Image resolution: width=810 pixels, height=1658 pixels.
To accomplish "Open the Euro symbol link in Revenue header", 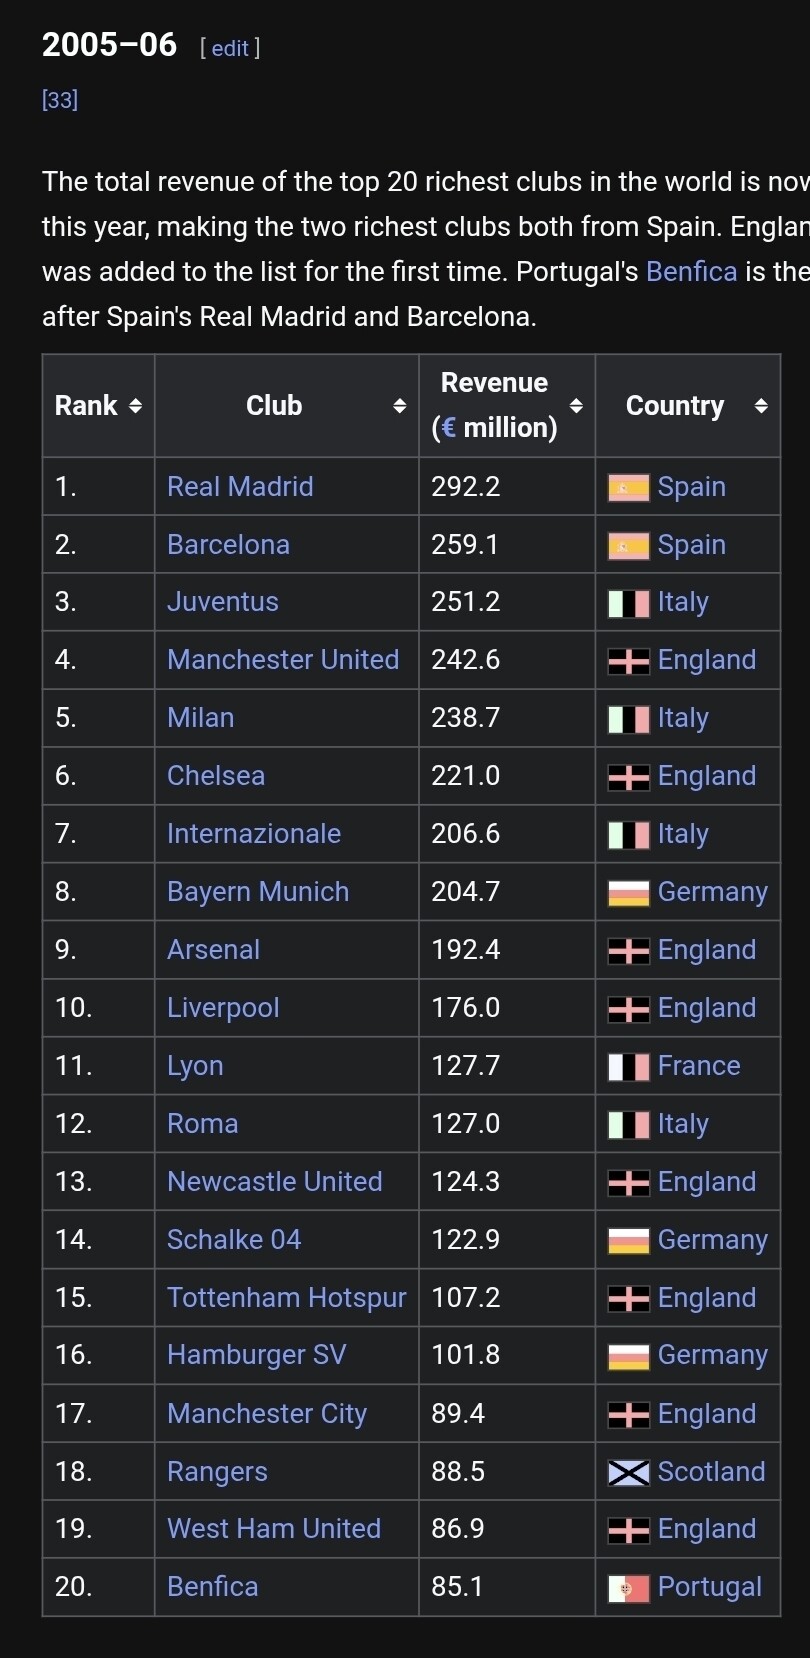I will (449, 428).
